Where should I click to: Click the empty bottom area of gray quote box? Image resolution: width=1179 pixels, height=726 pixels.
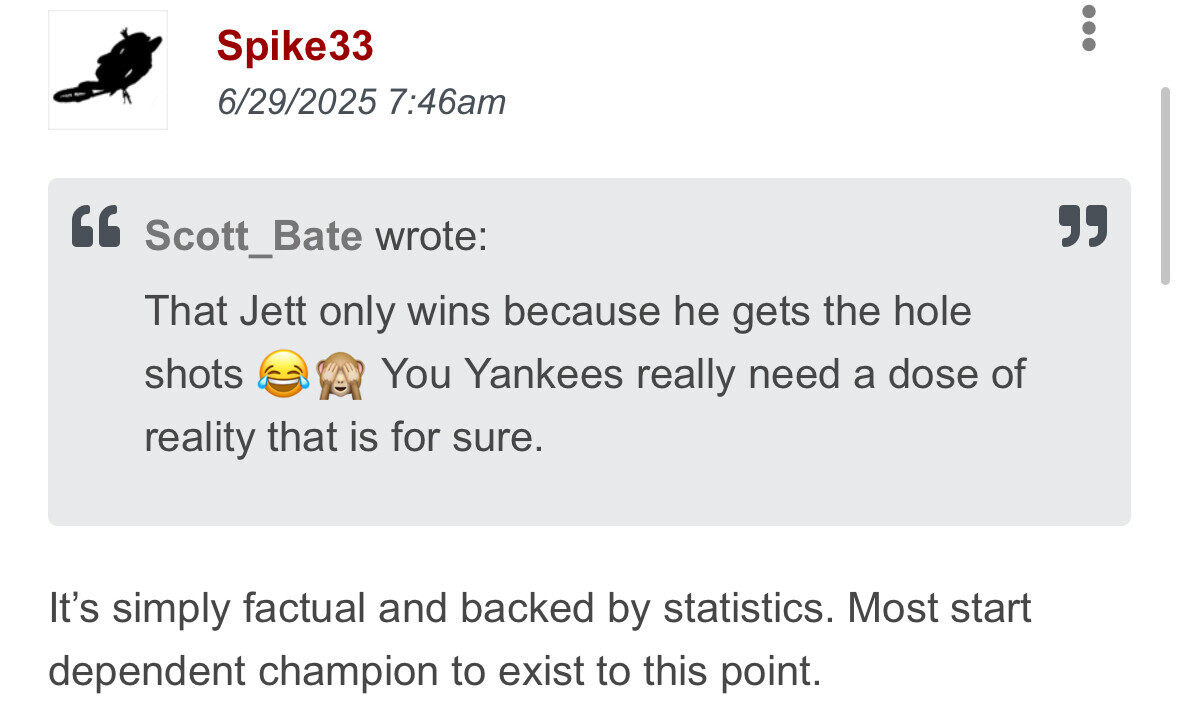tap(589, 495)
